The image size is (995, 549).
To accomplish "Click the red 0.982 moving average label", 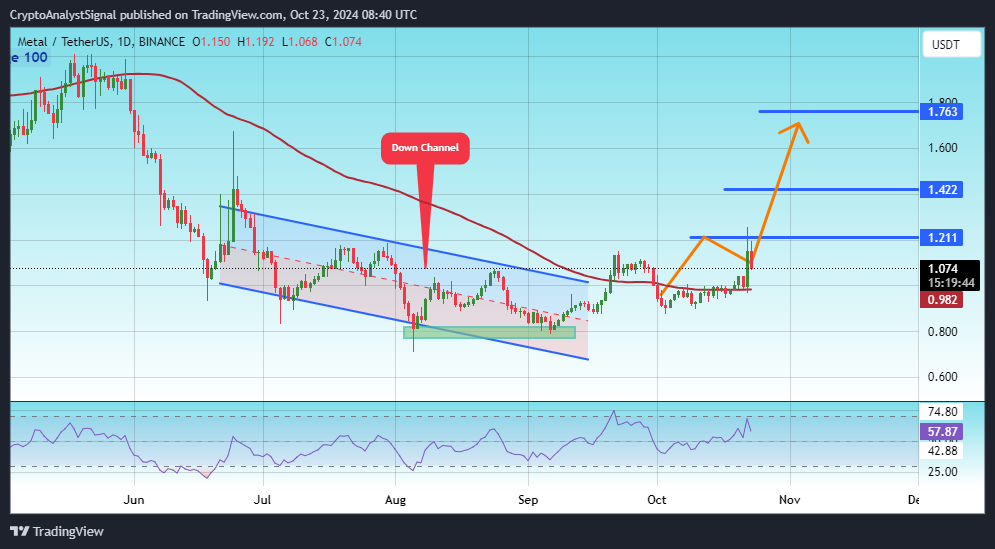I will pyautogui.click(x=942, y=300).
